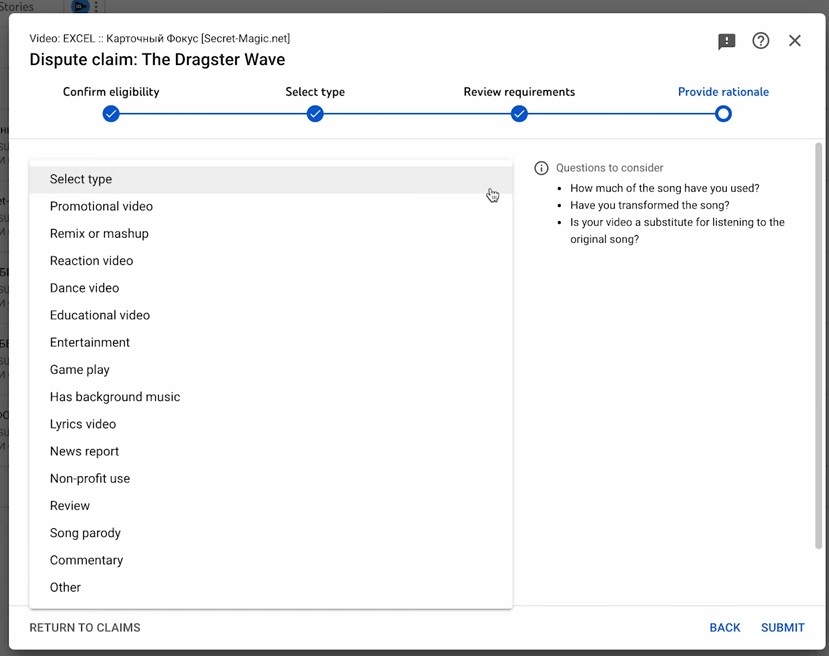Close the dispute claim dialog
The width and height of the screenshot is (829, 656).
(x=794, y=41)
